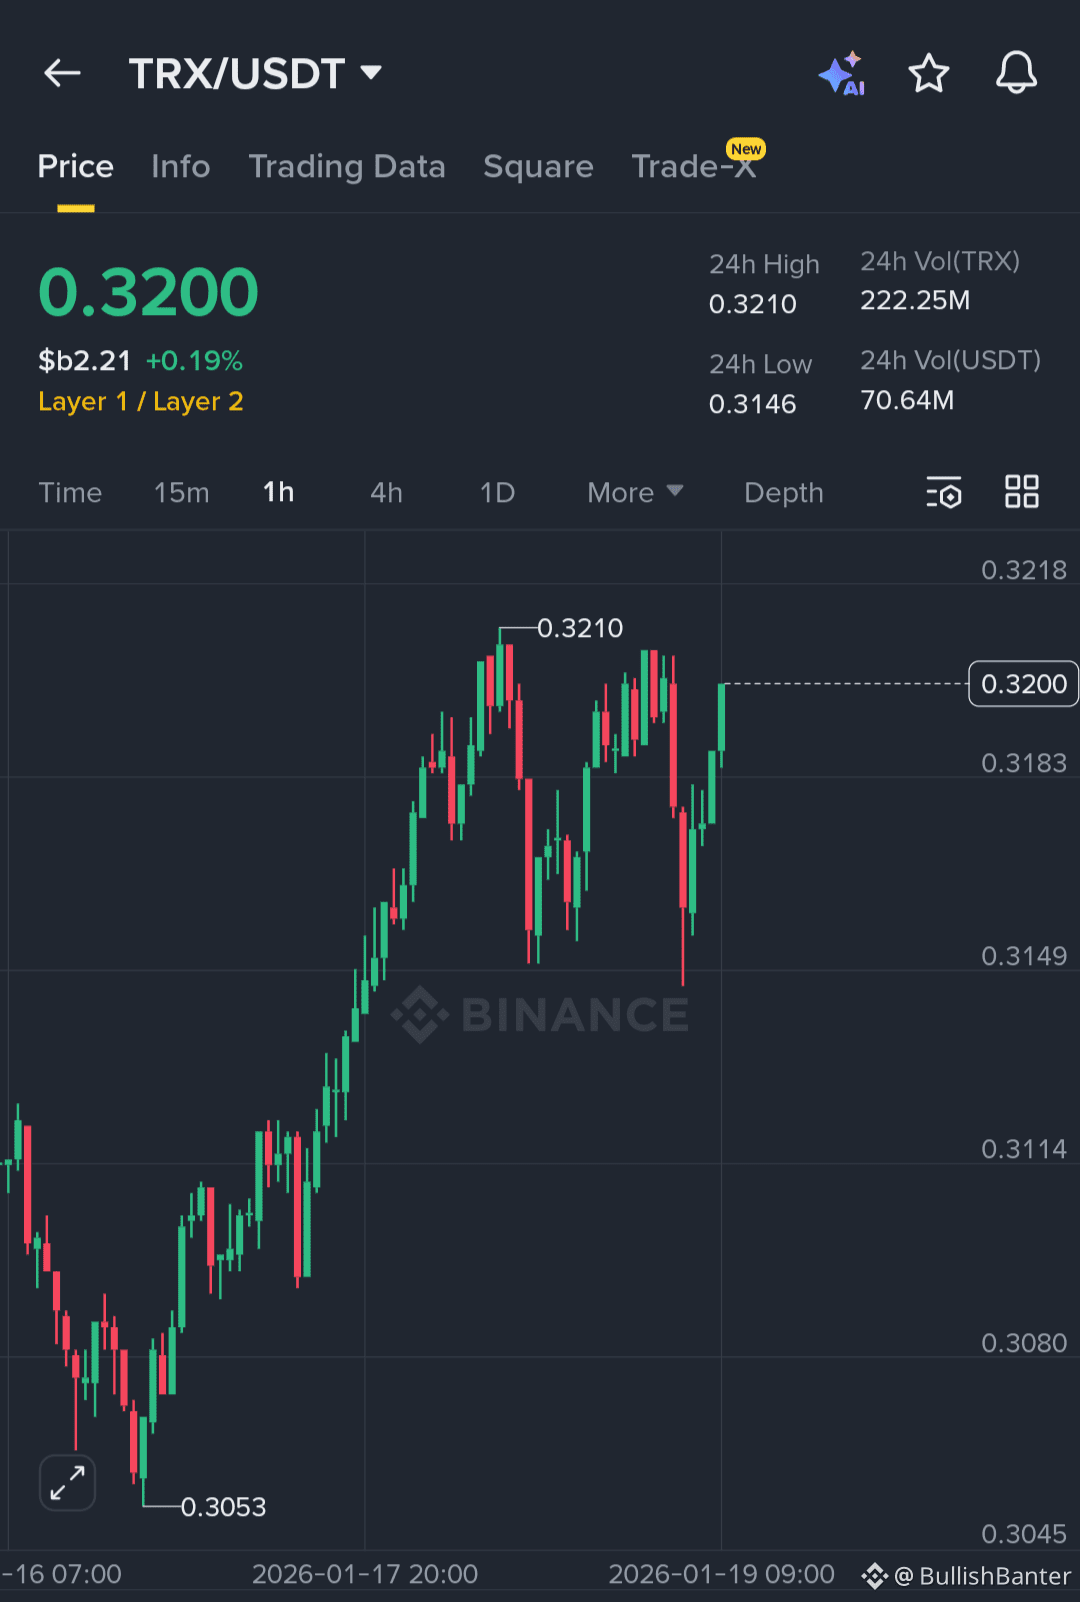The width and height of the screenshot is (1080, 1602).
Task: Switch the chart to 15m interval
Action: [x=181, y=492]
